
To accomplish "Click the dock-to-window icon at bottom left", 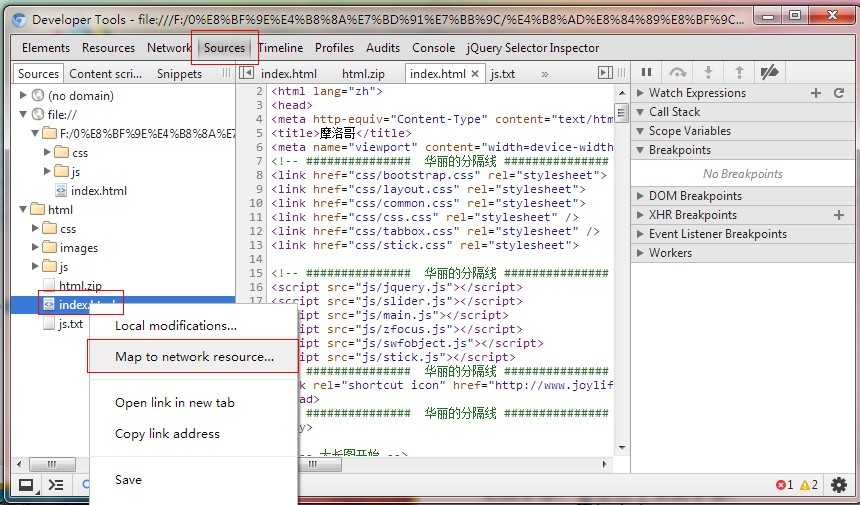I will (27, 485).
